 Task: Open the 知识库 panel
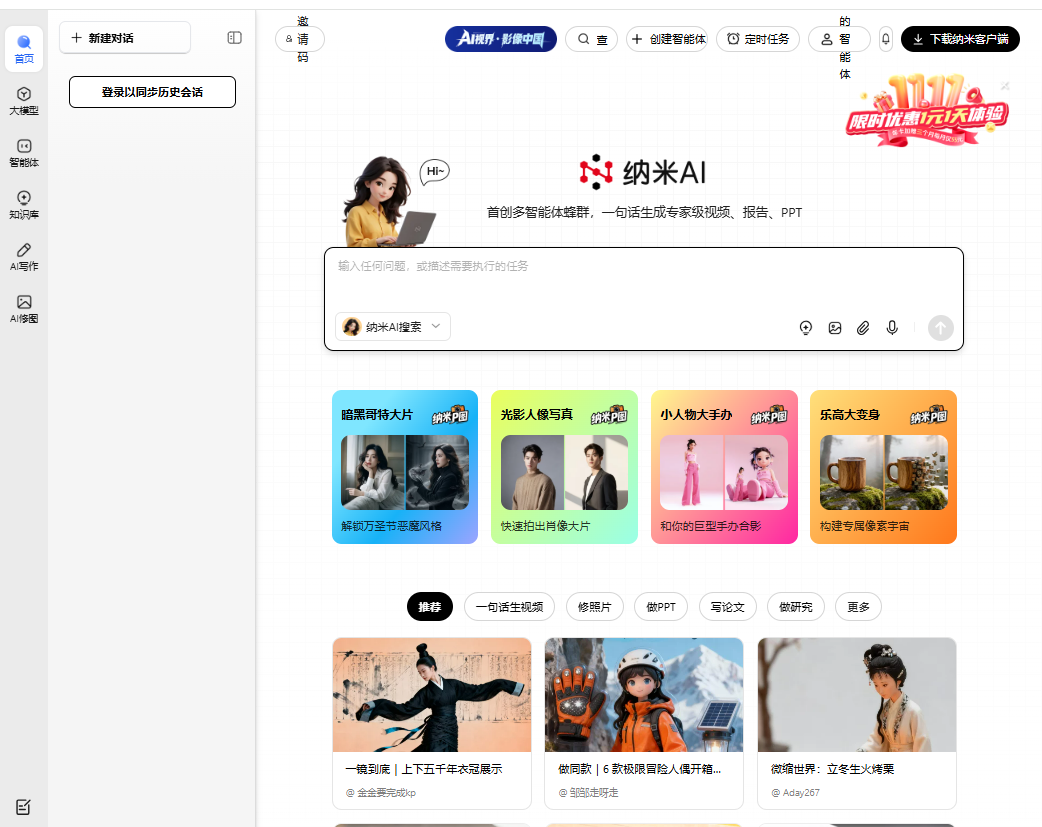pyautogui.click(x=23, y=205)
